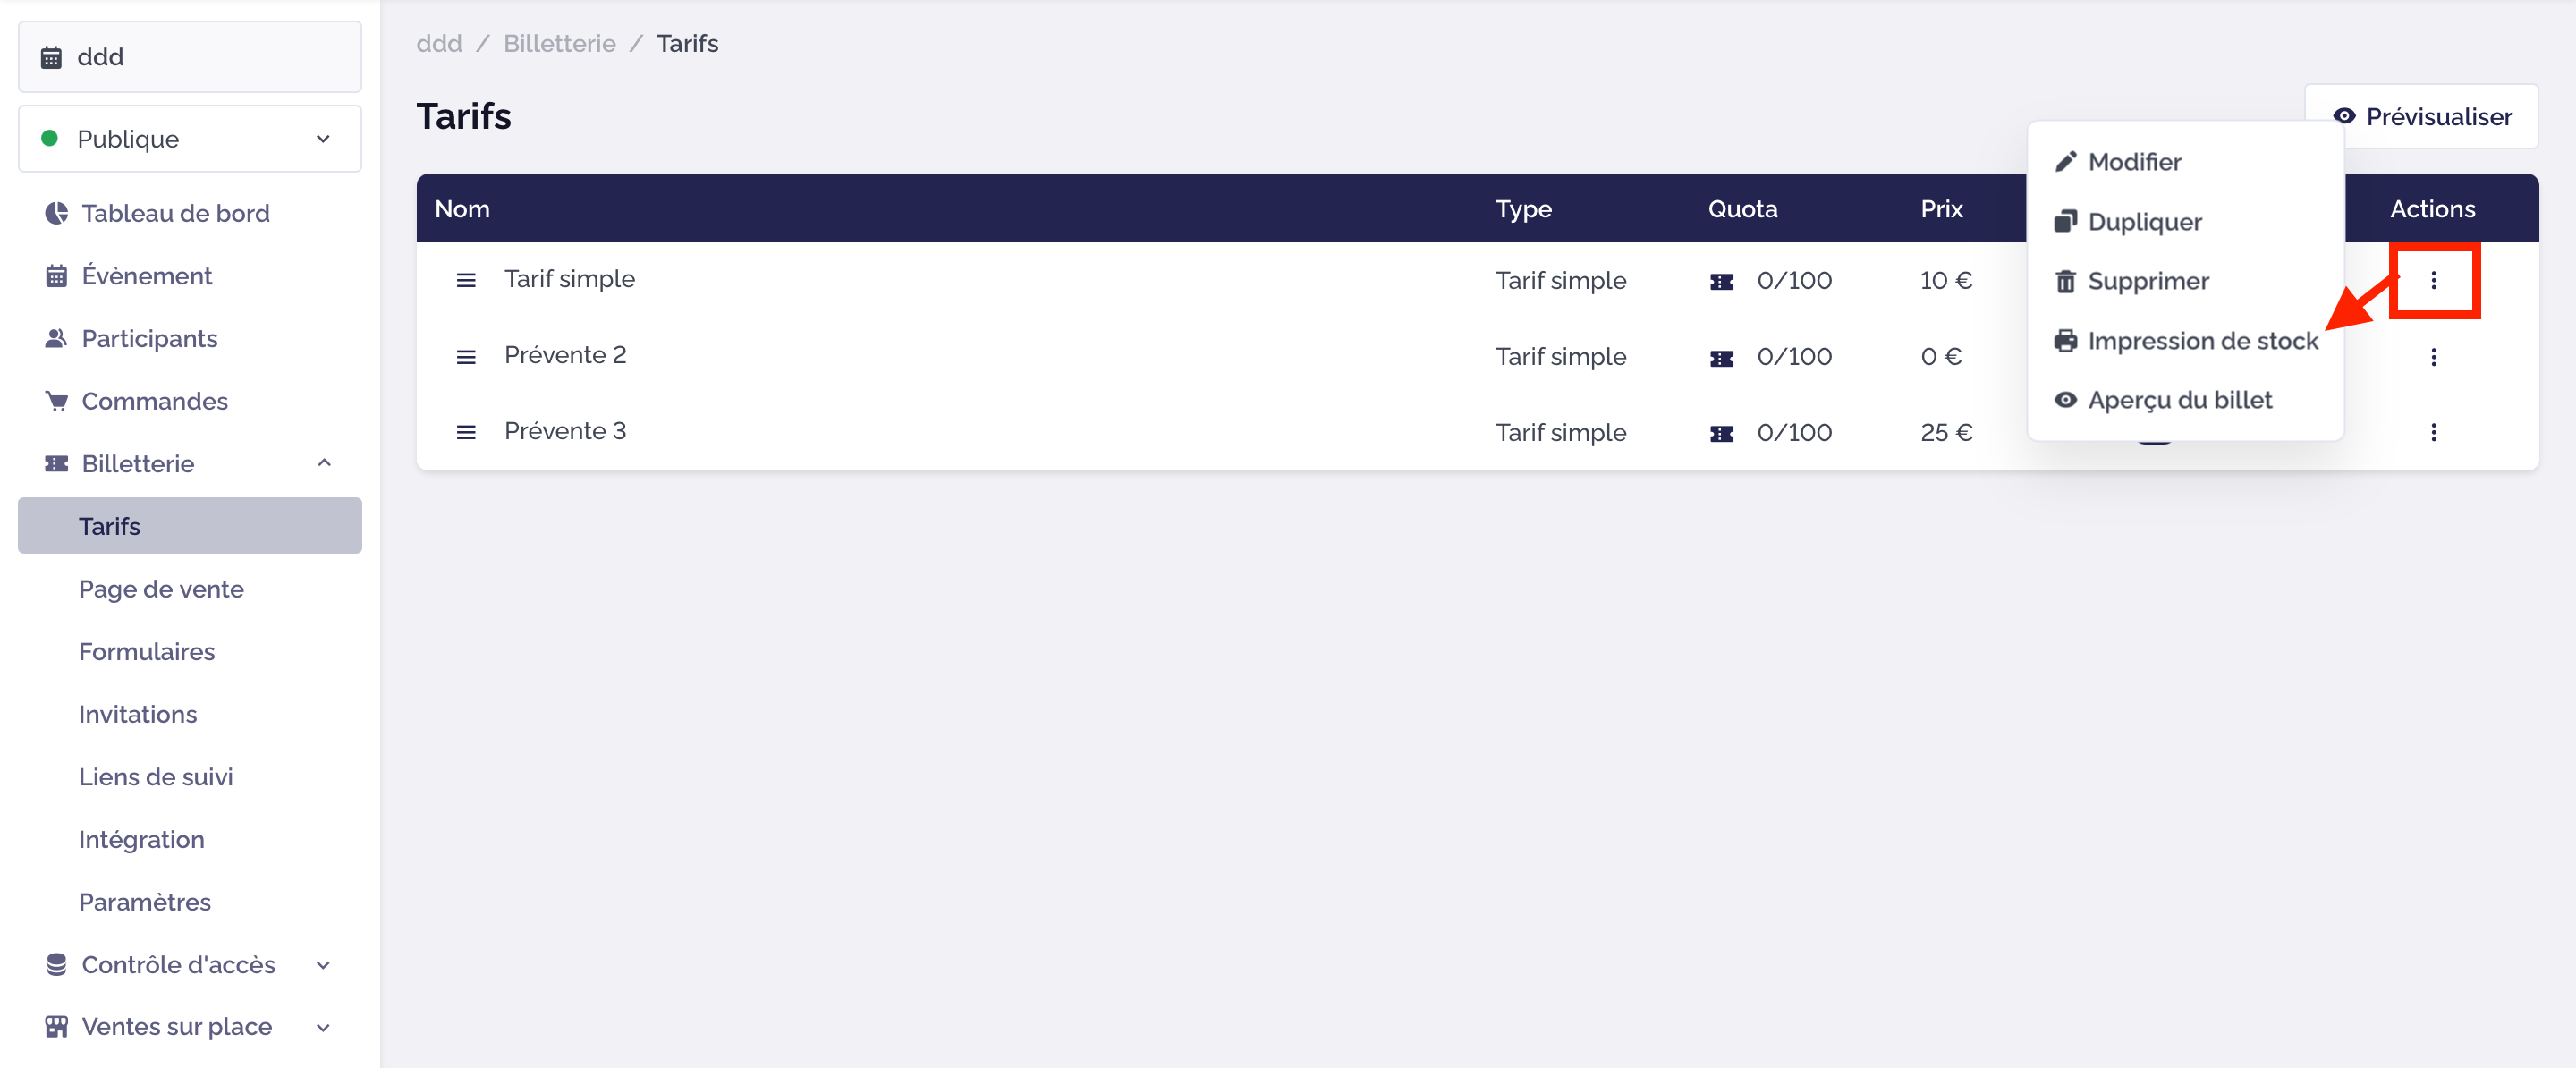
Task: Open Participants in sidebar
Action: (190, 338)
